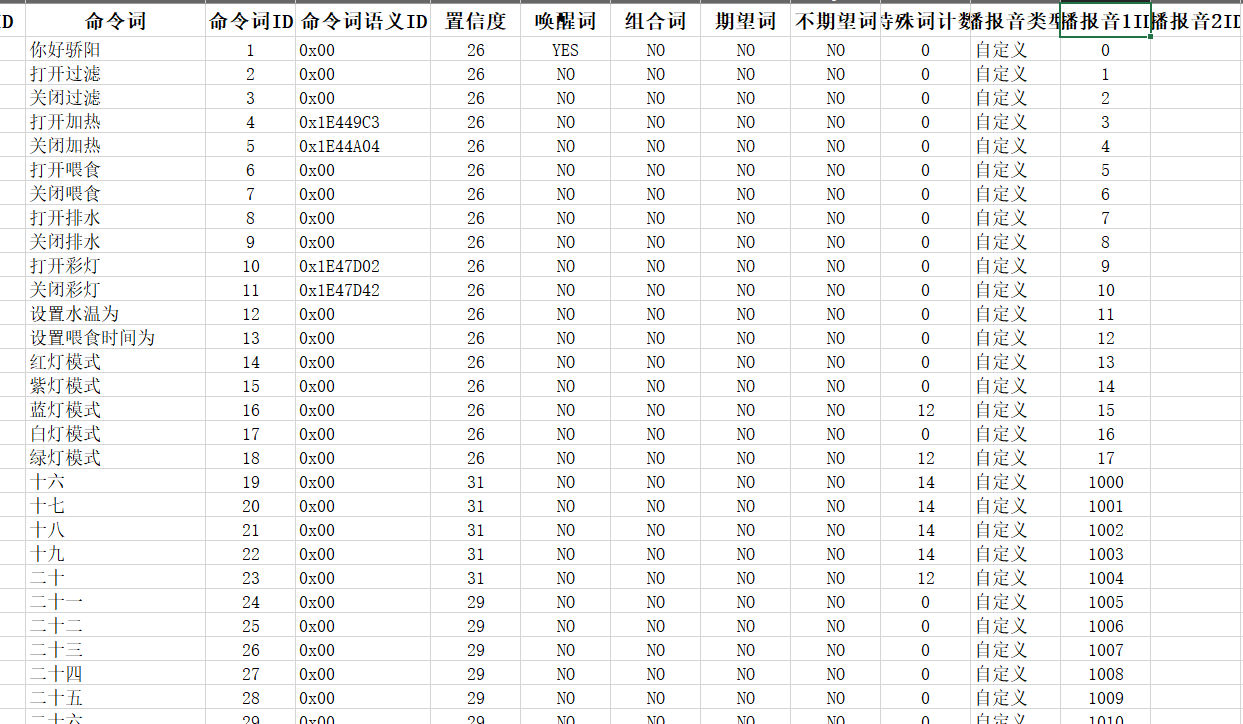Select the 播报音2ID header cell
The height and width of the screenshot is (724, 1243).
1196,22
